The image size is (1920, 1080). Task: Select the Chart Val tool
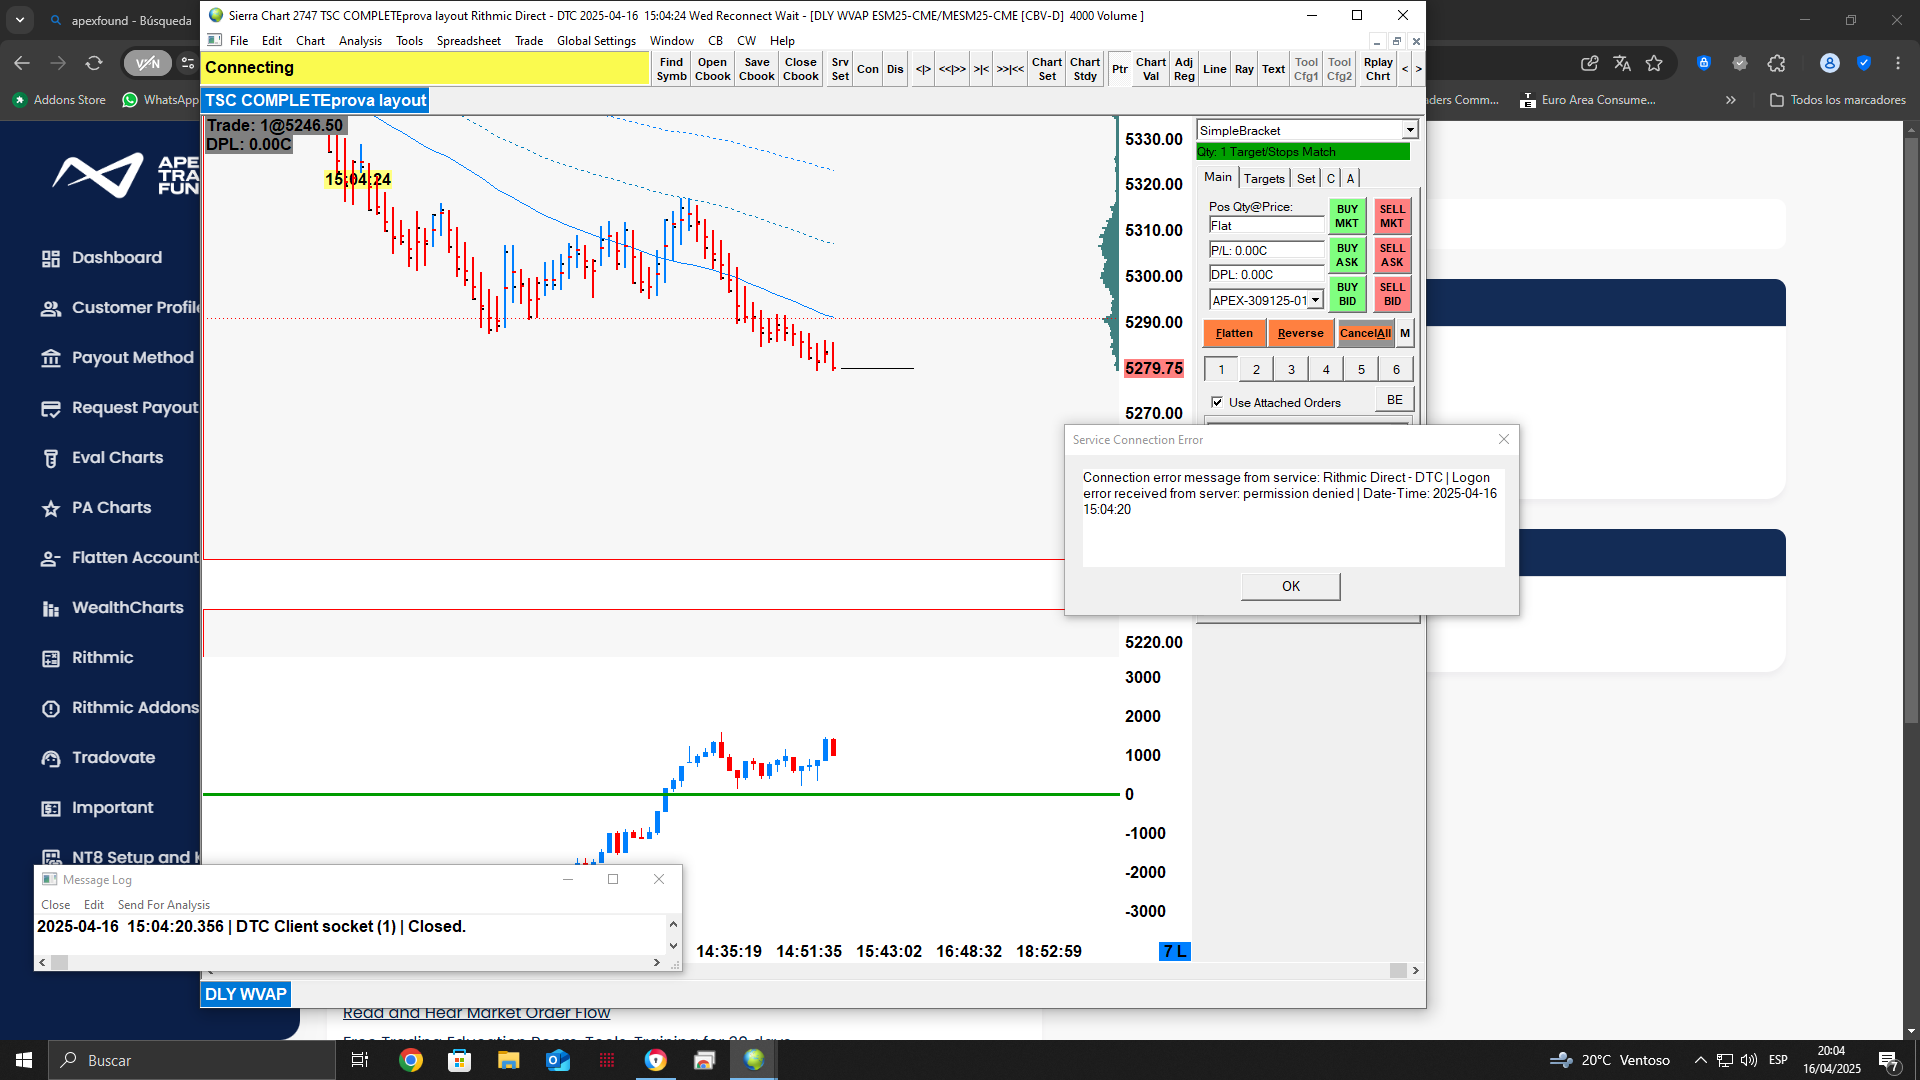point(1151,69)
